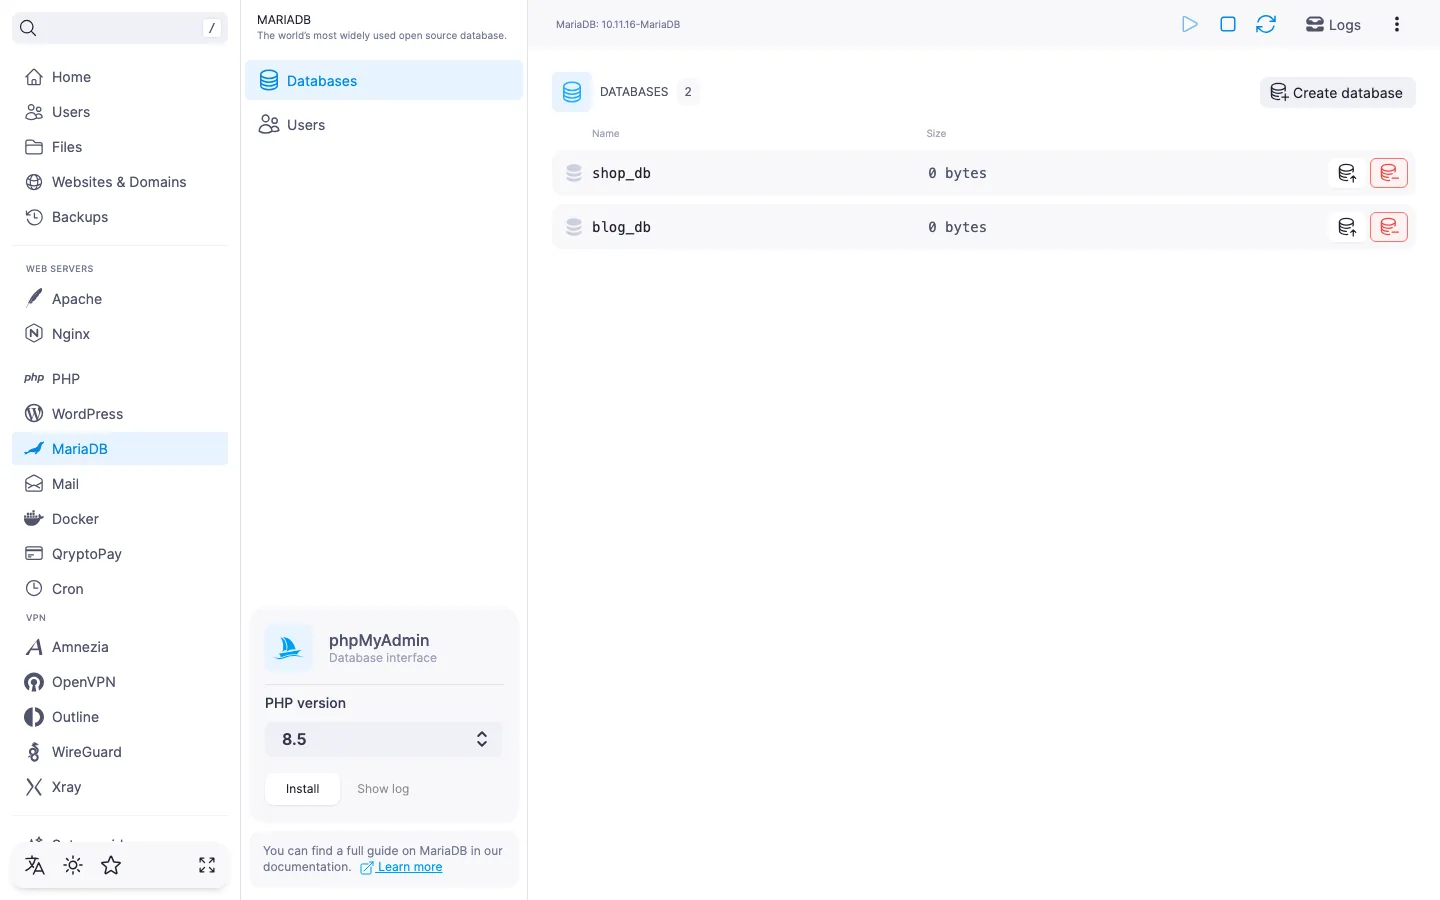Click the MariaDB version text 10.11.16-MariaDB
1440x900 pixels.
click(618, 25)
